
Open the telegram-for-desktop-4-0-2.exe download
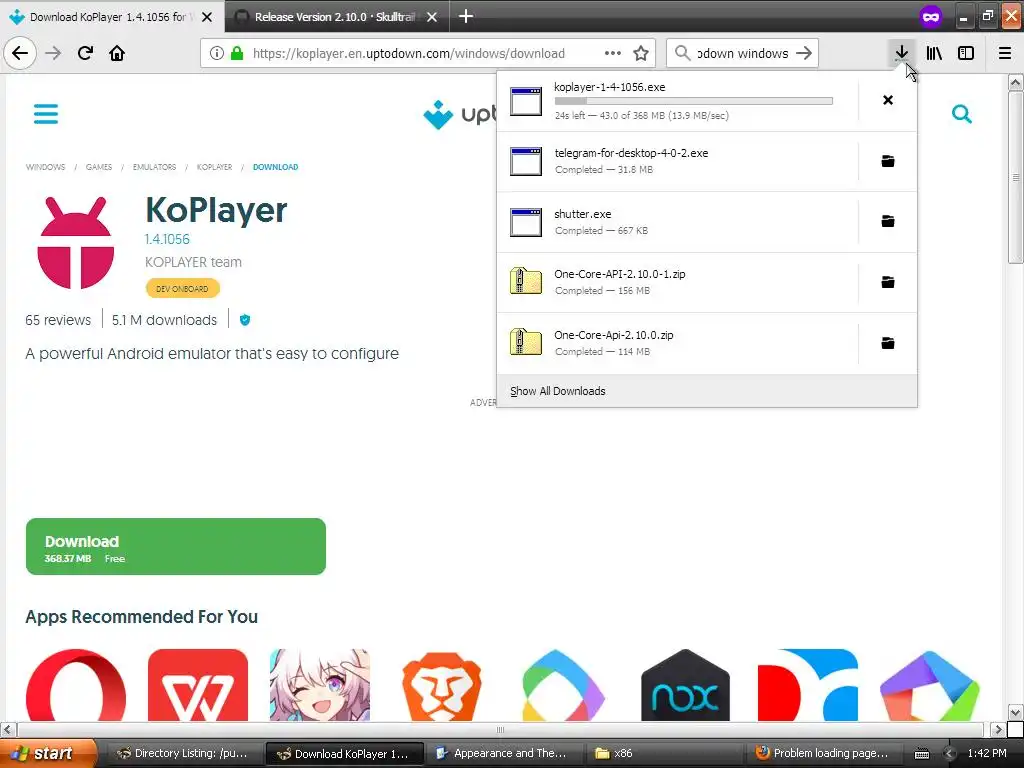click(677, 161)
